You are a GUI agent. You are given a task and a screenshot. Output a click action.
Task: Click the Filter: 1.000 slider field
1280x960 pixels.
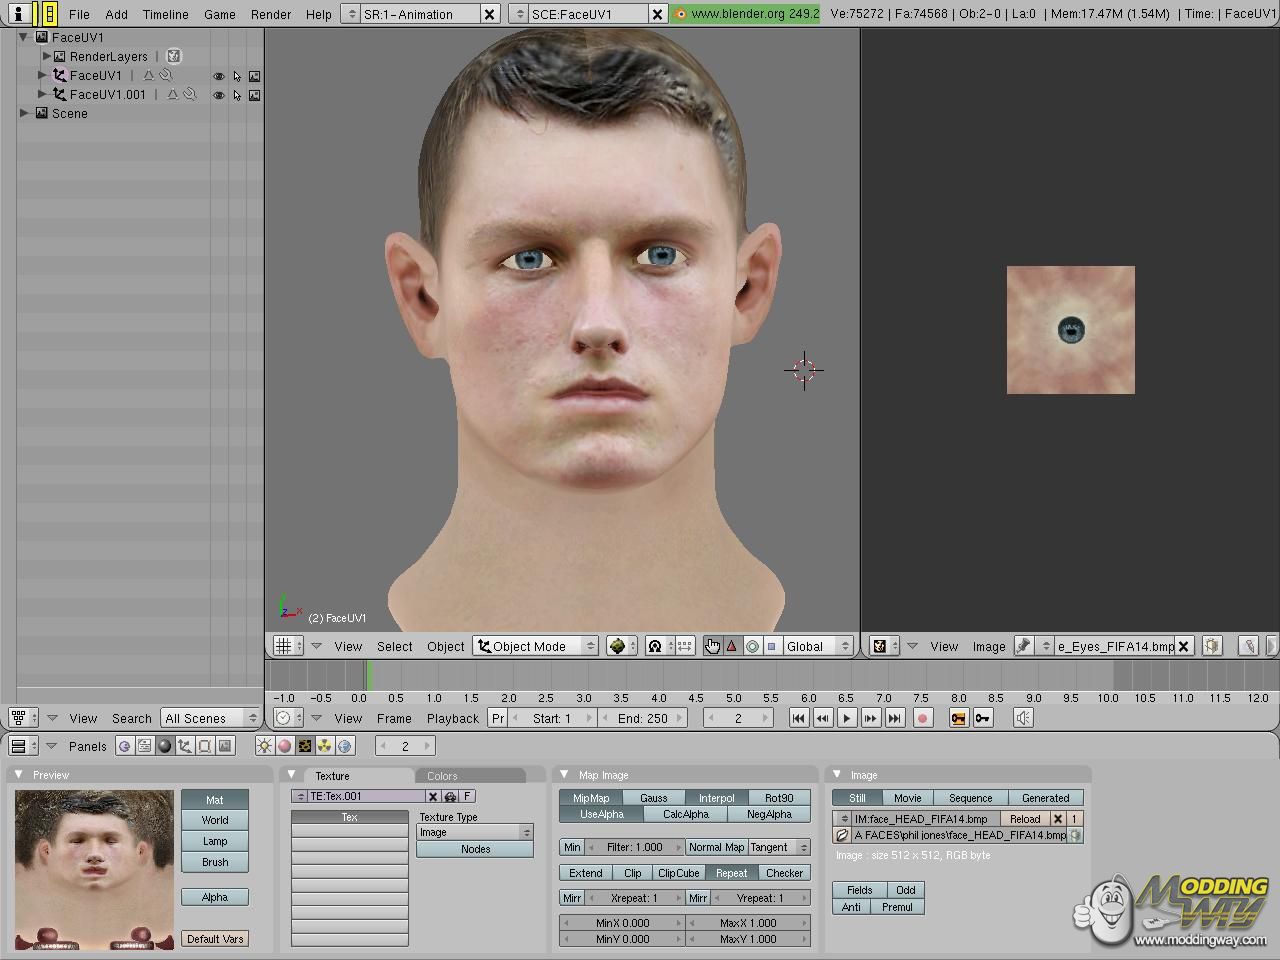point(634,847)
